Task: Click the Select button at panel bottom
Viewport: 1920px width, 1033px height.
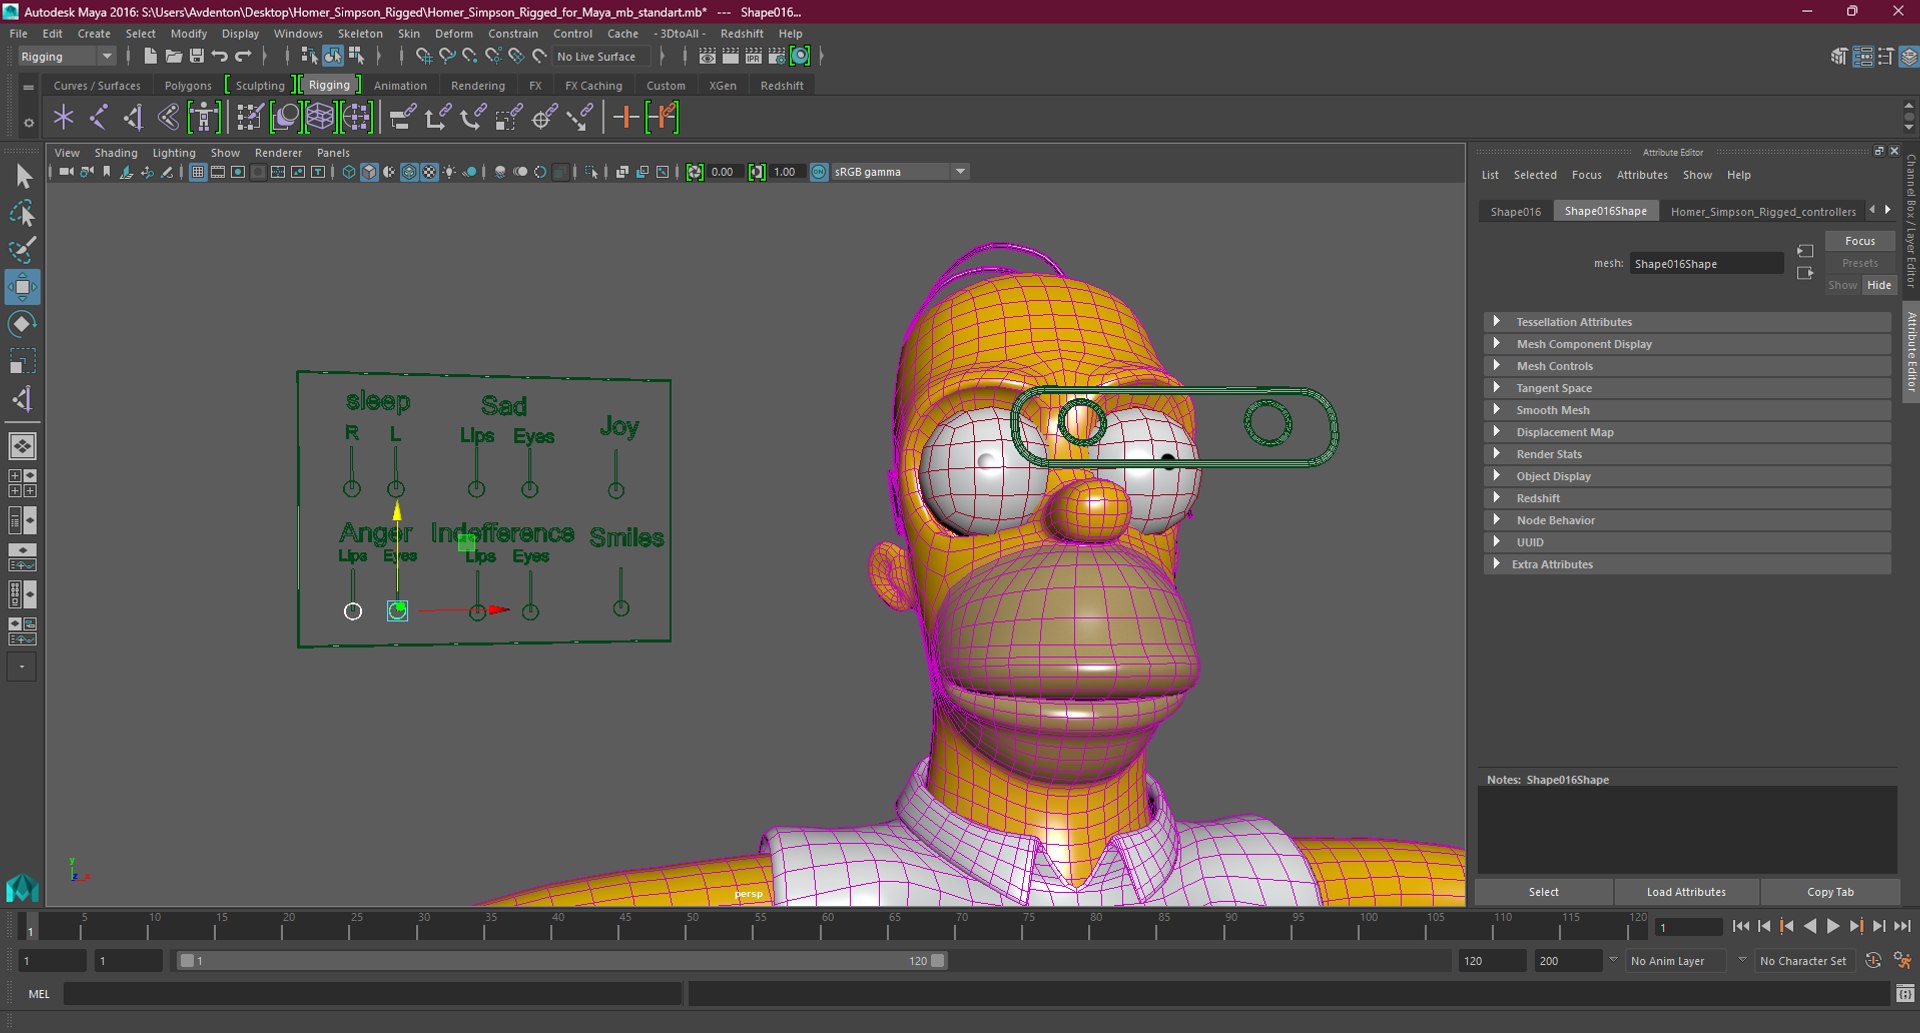Action: pyautogui.click(x=1543, y=892)
